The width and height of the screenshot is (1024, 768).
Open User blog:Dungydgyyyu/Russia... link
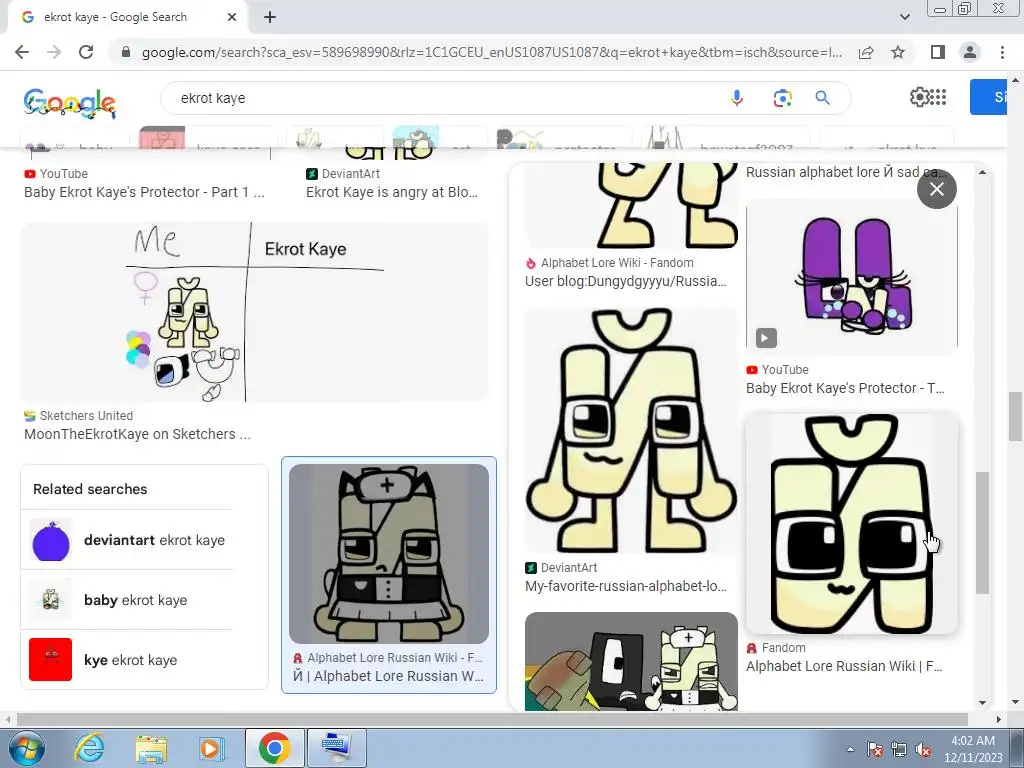(626, 281)
